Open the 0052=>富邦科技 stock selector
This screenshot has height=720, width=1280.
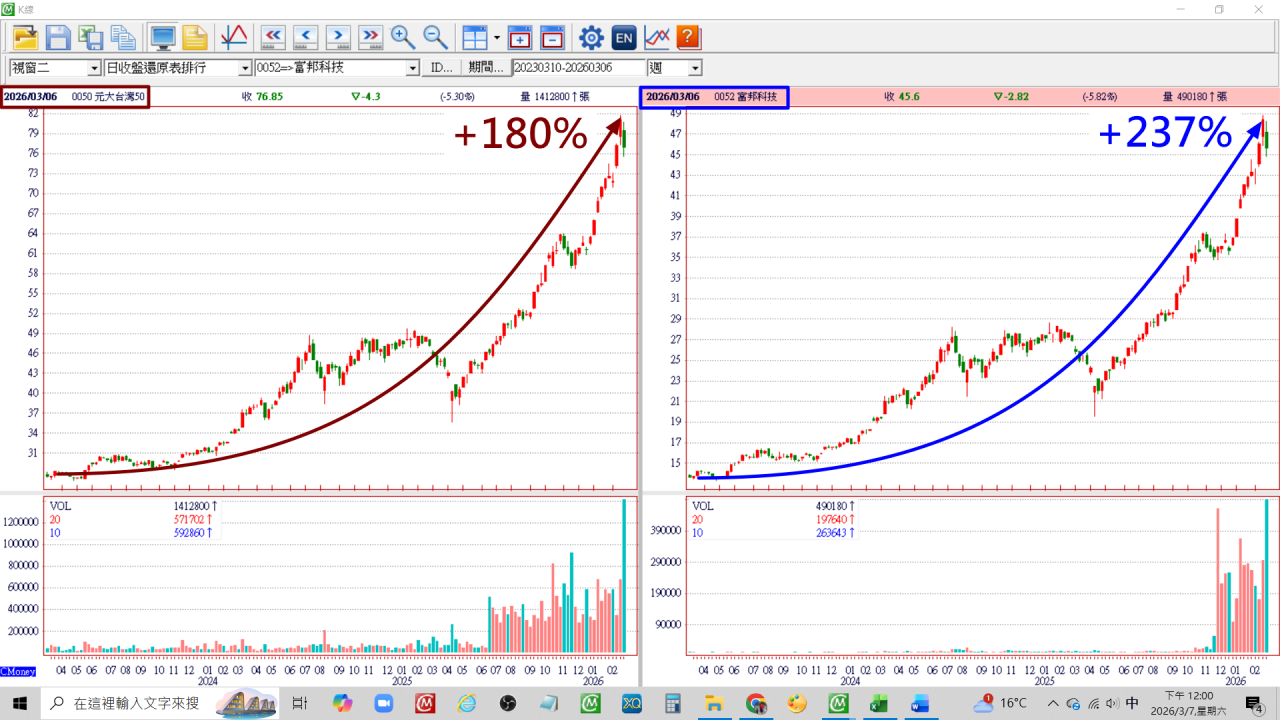(x=412, y=68)
